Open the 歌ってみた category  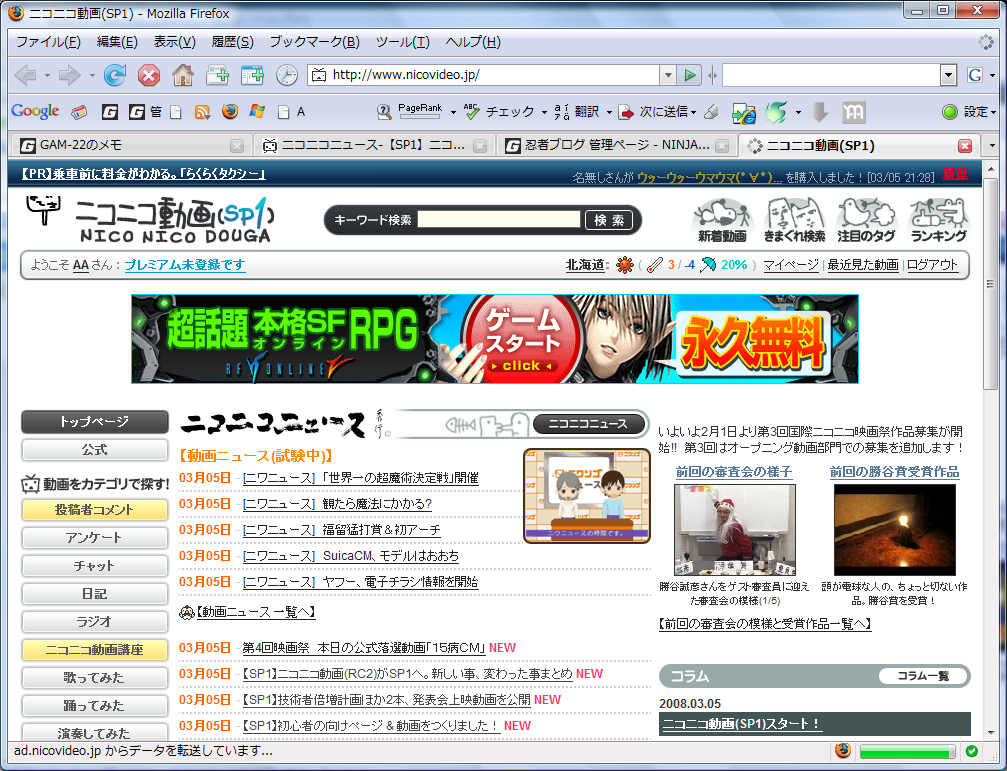(94, 677)
